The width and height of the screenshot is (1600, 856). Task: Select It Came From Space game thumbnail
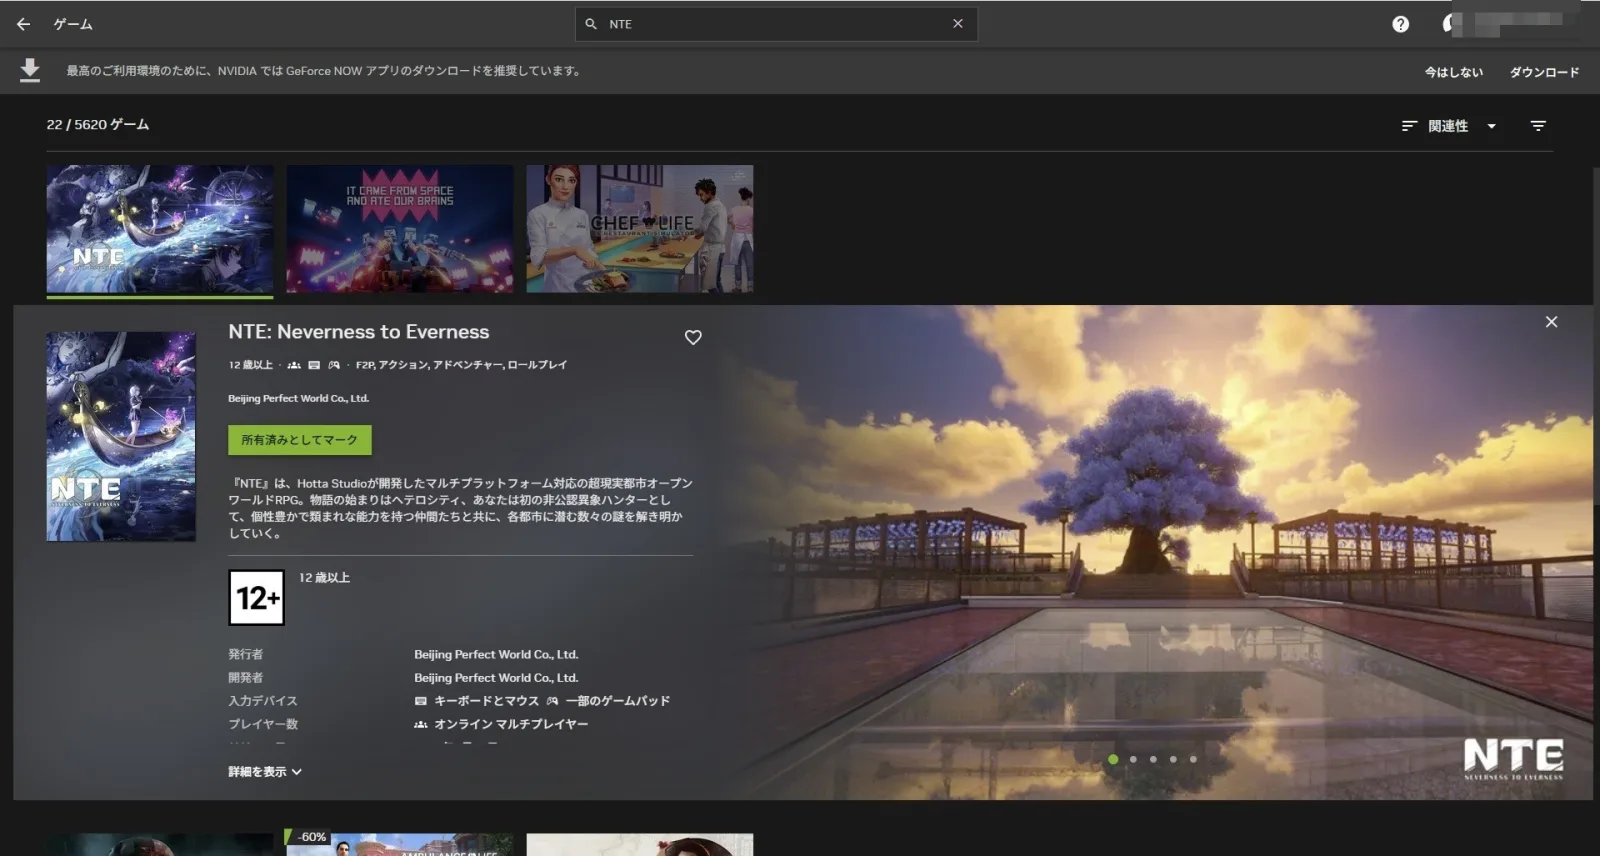coord(400,229)
